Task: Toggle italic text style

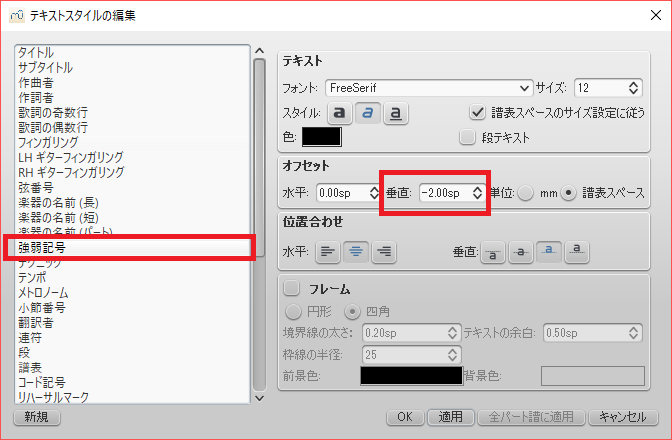Action: click(368, 113)
